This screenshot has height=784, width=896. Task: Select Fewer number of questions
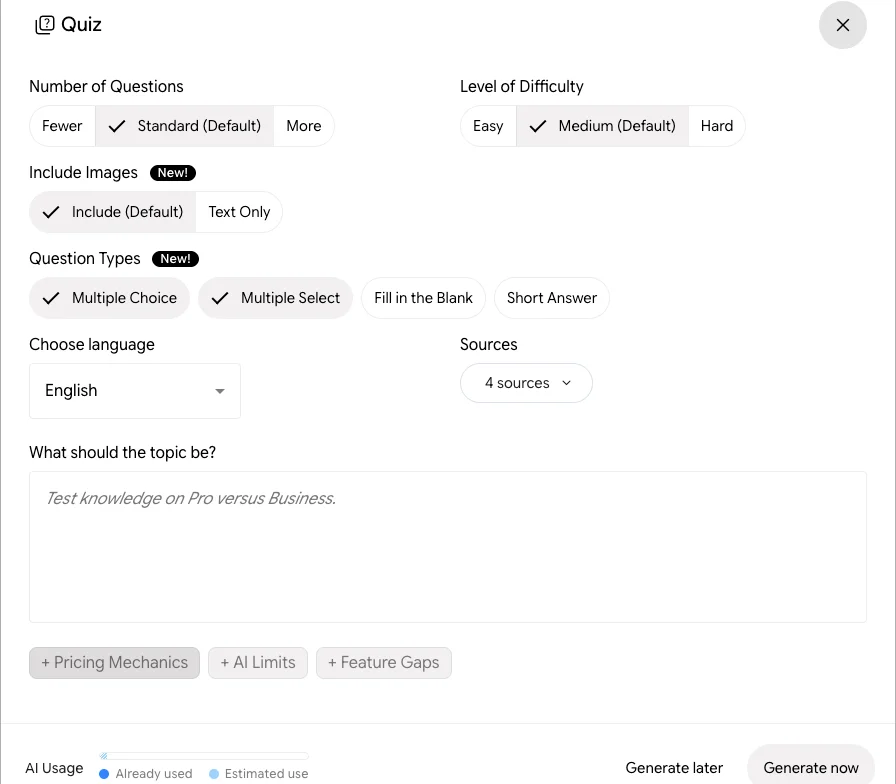62,126
